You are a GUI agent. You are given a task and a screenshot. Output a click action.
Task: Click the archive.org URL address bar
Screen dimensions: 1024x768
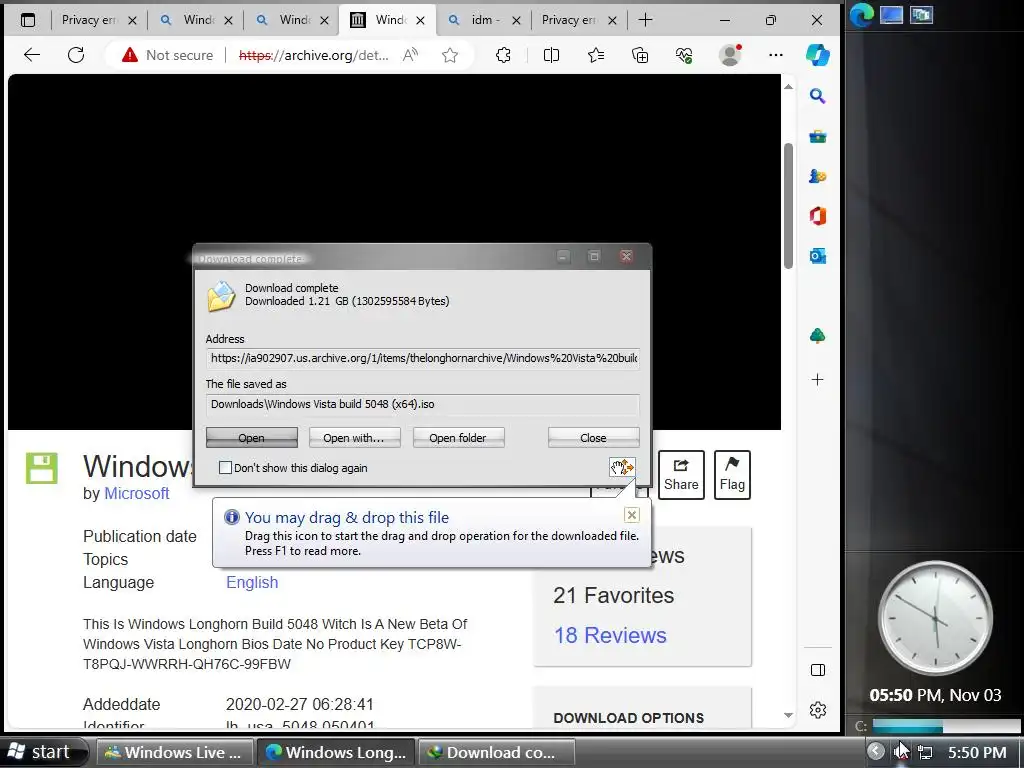point(313,56)
